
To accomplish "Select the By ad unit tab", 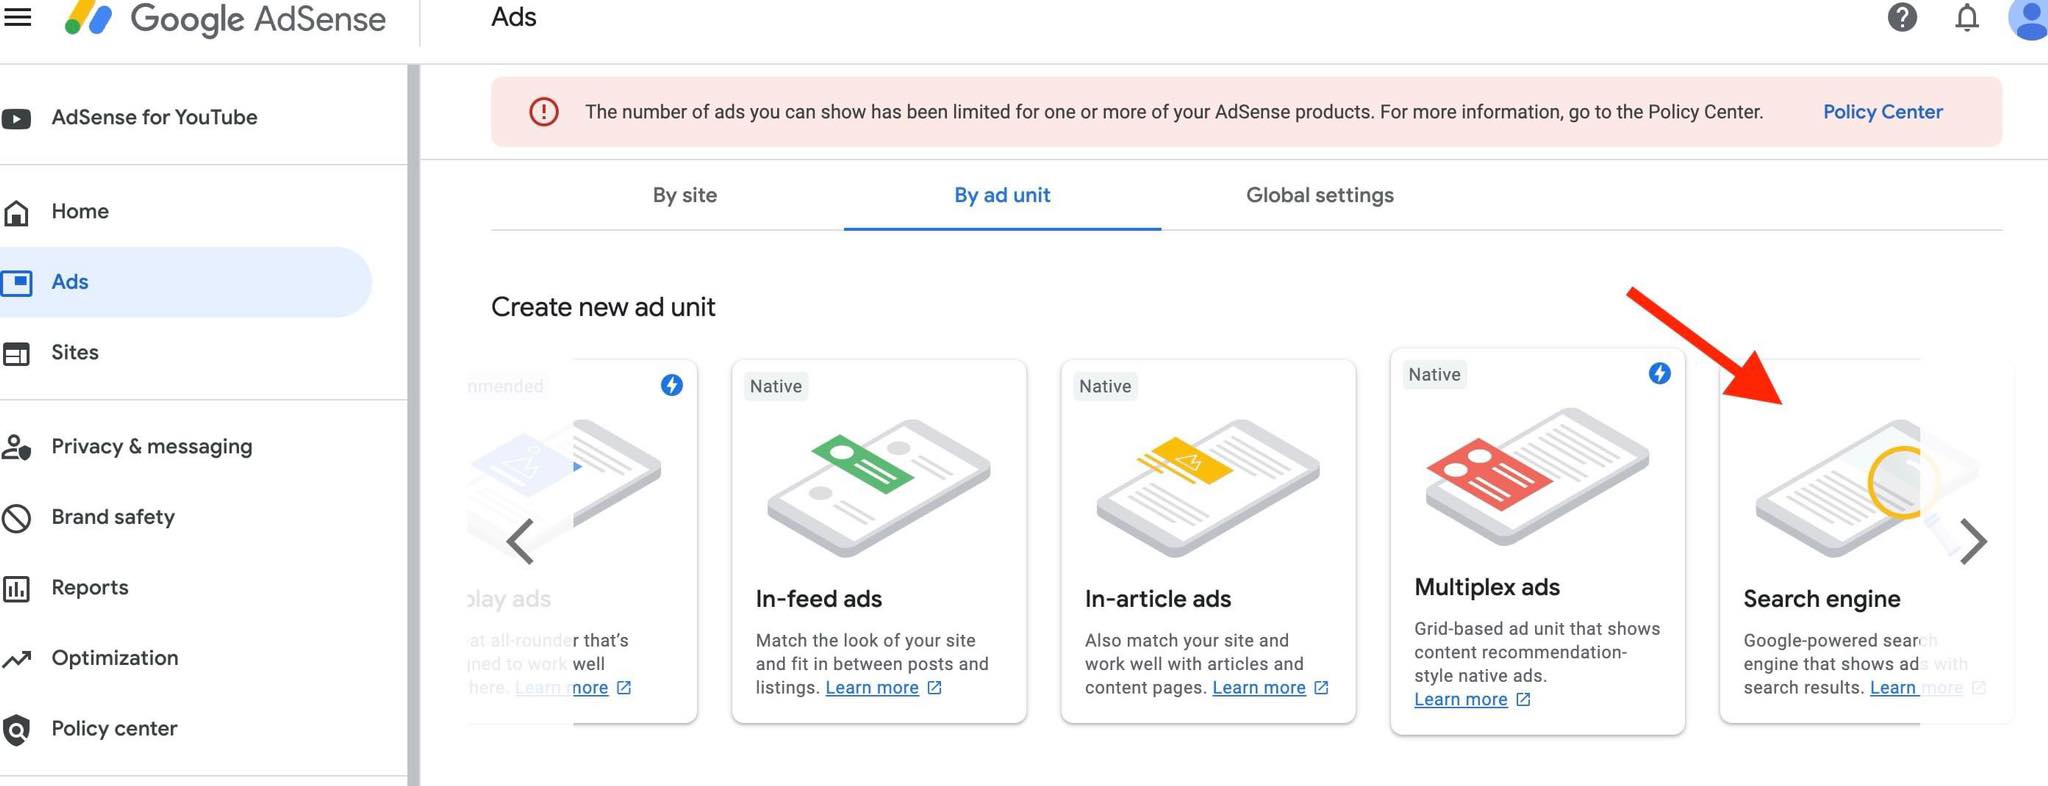I will point(1002,195).
